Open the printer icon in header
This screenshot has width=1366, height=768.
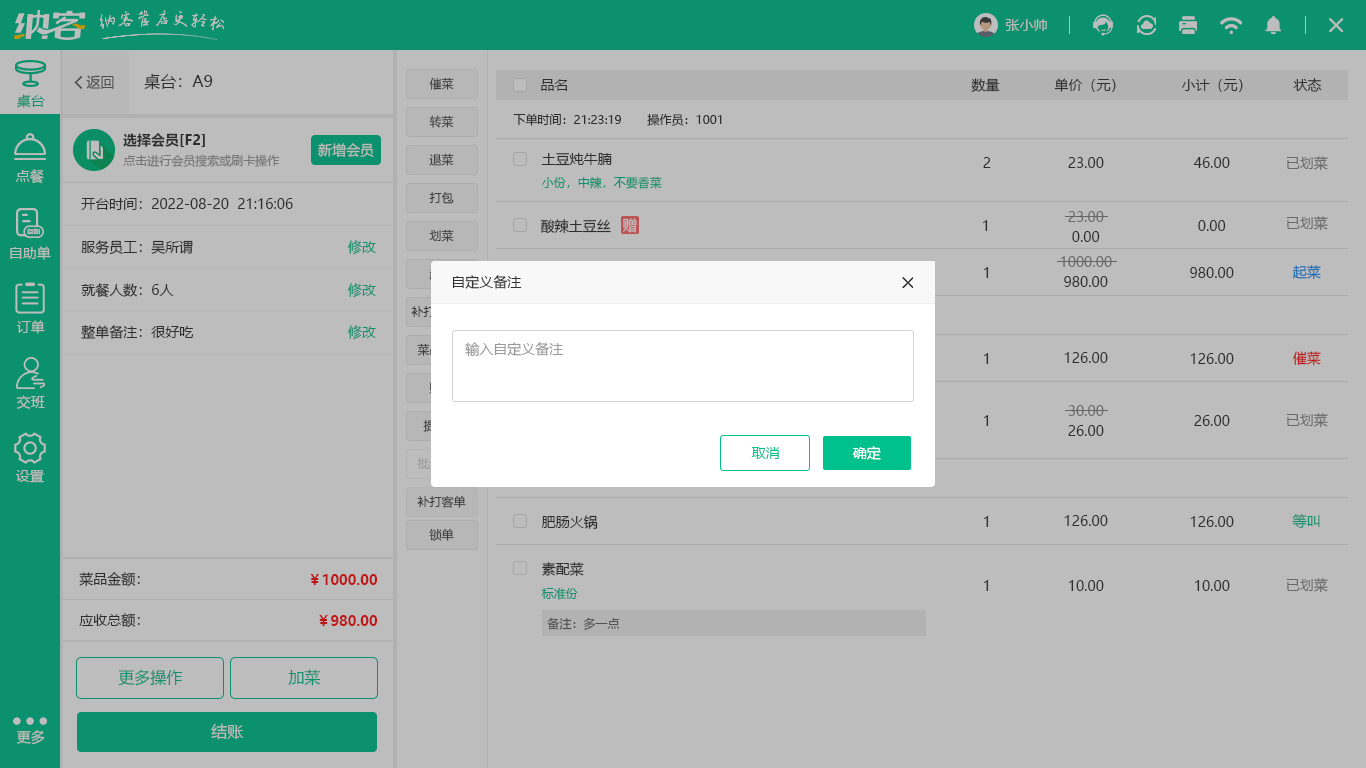[x=1188, y=25]
